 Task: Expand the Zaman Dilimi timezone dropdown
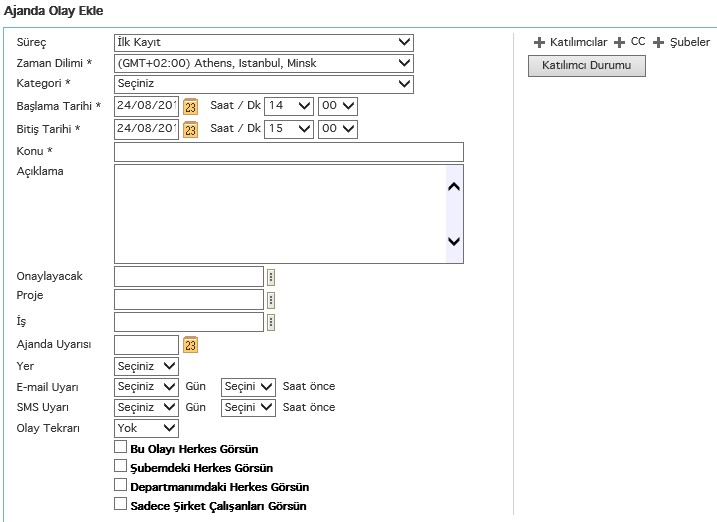264,63
